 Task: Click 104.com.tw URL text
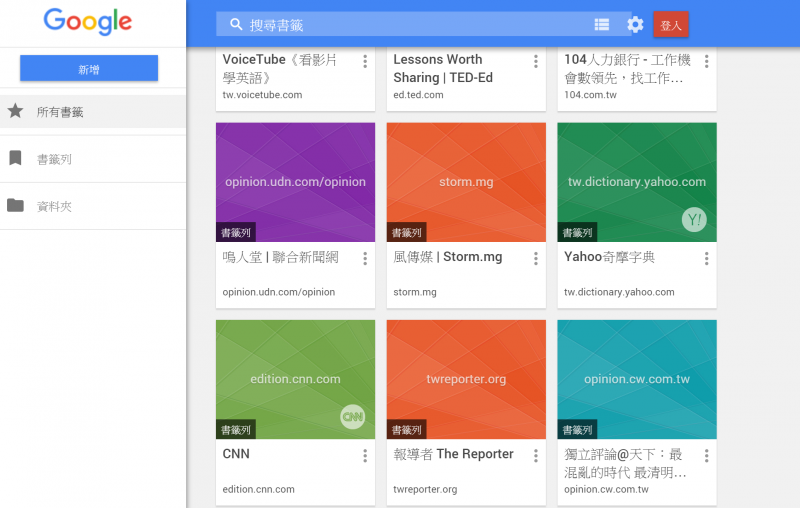(590, 95)
